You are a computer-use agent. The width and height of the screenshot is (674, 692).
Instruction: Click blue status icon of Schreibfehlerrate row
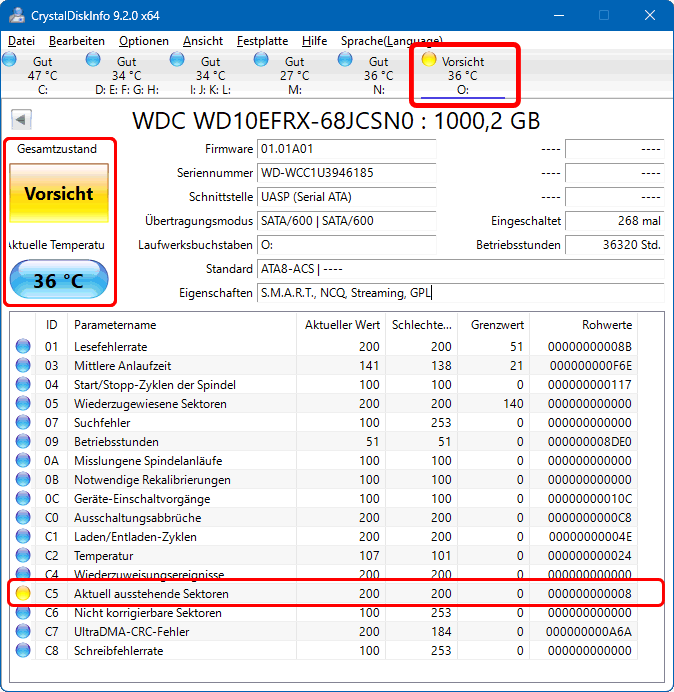point(23,651)
